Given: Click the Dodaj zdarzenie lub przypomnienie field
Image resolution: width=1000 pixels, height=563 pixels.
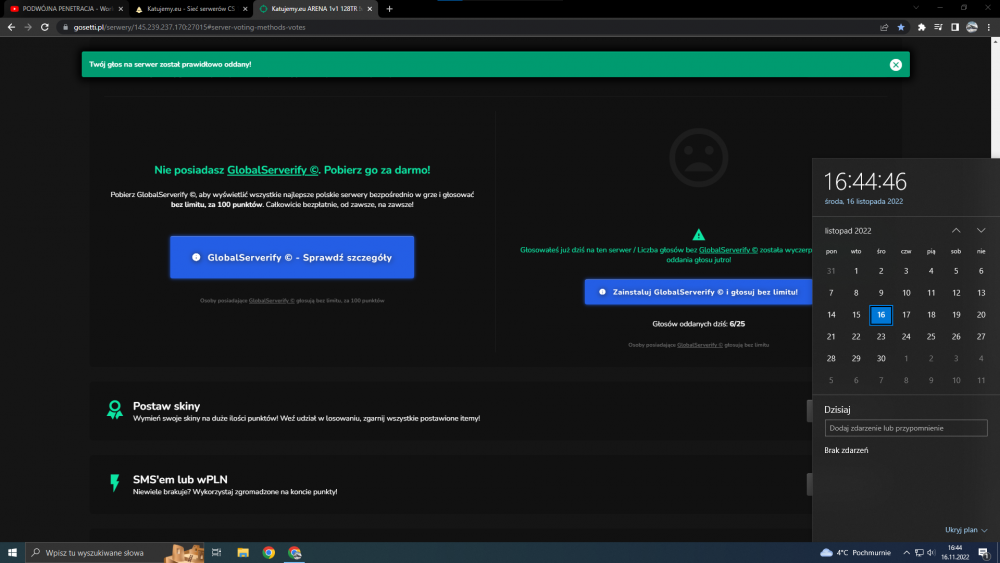Looking at the screenshot, I should point(906,428).
